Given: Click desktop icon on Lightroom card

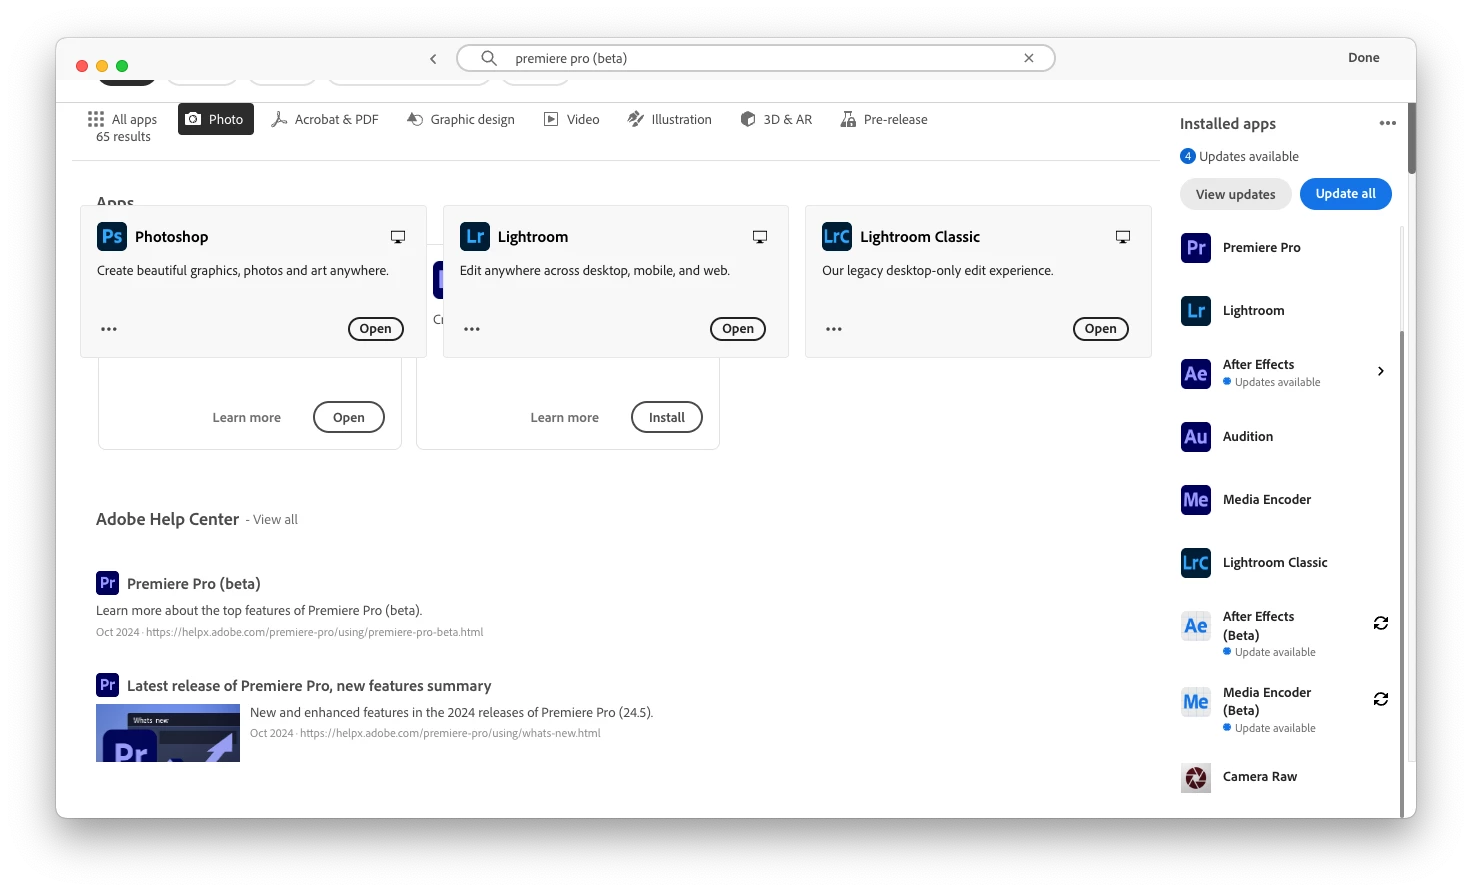Looking at the screenshot, I should 760,237.
